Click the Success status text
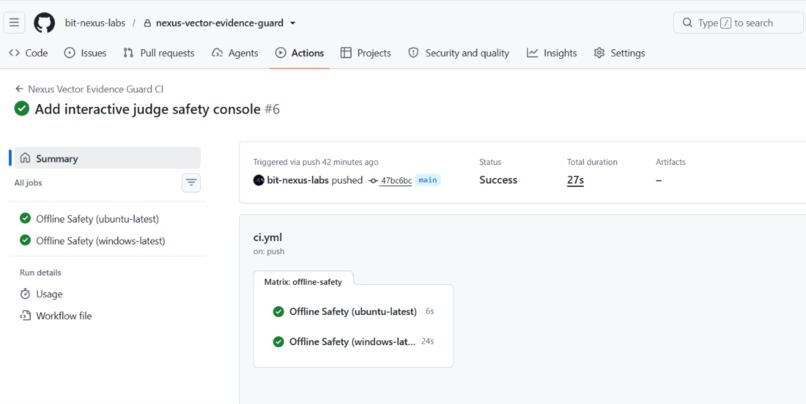Image resolution: width=806 pixels, height=404 pixels. tap(498, 180)
